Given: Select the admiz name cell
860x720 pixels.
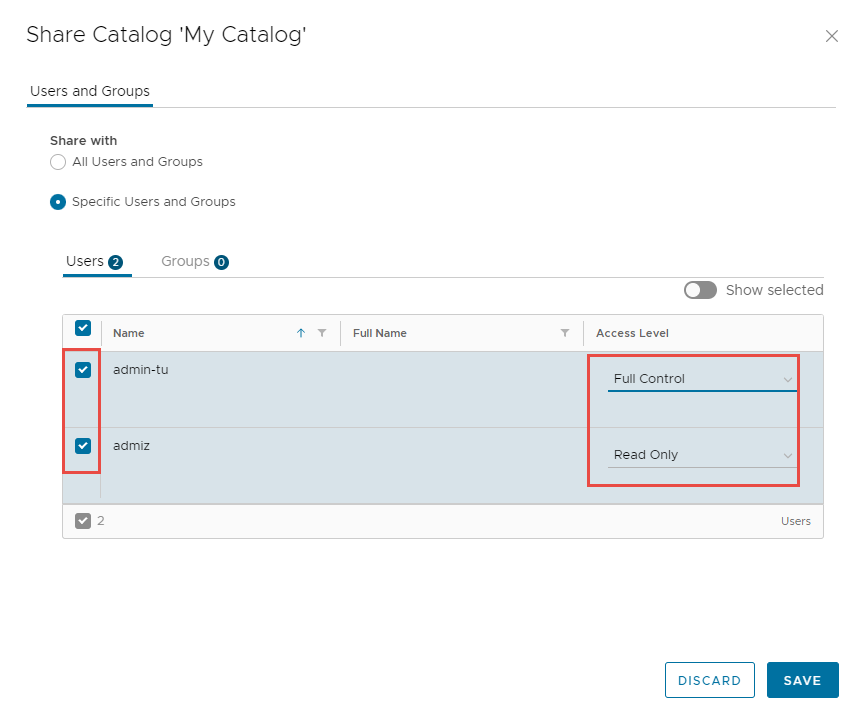Looking at the screenshot, I should (131, 445).
